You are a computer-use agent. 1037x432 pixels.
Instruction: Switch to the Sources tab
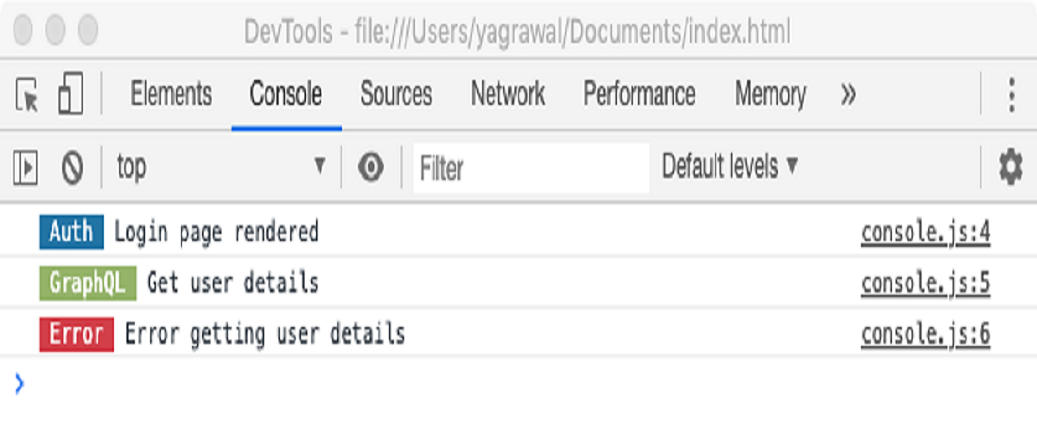pos(396,95)
